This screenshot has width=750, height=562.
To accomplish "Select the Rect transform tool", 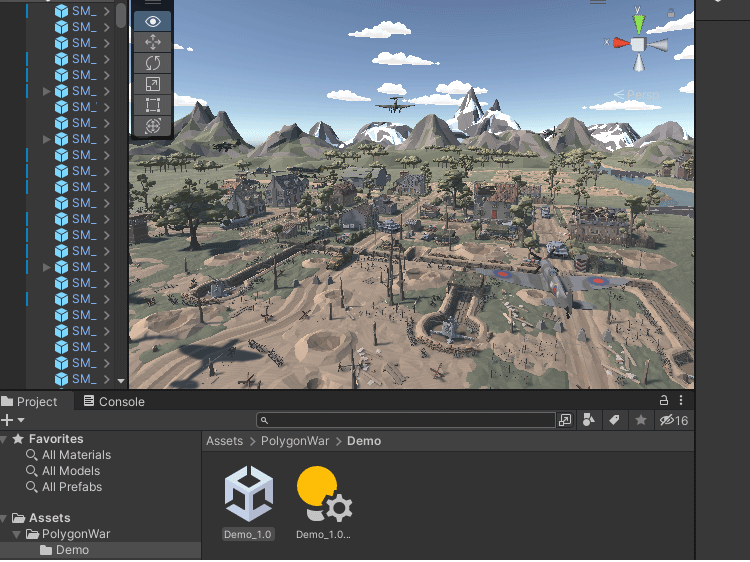I will pos(152,105).
